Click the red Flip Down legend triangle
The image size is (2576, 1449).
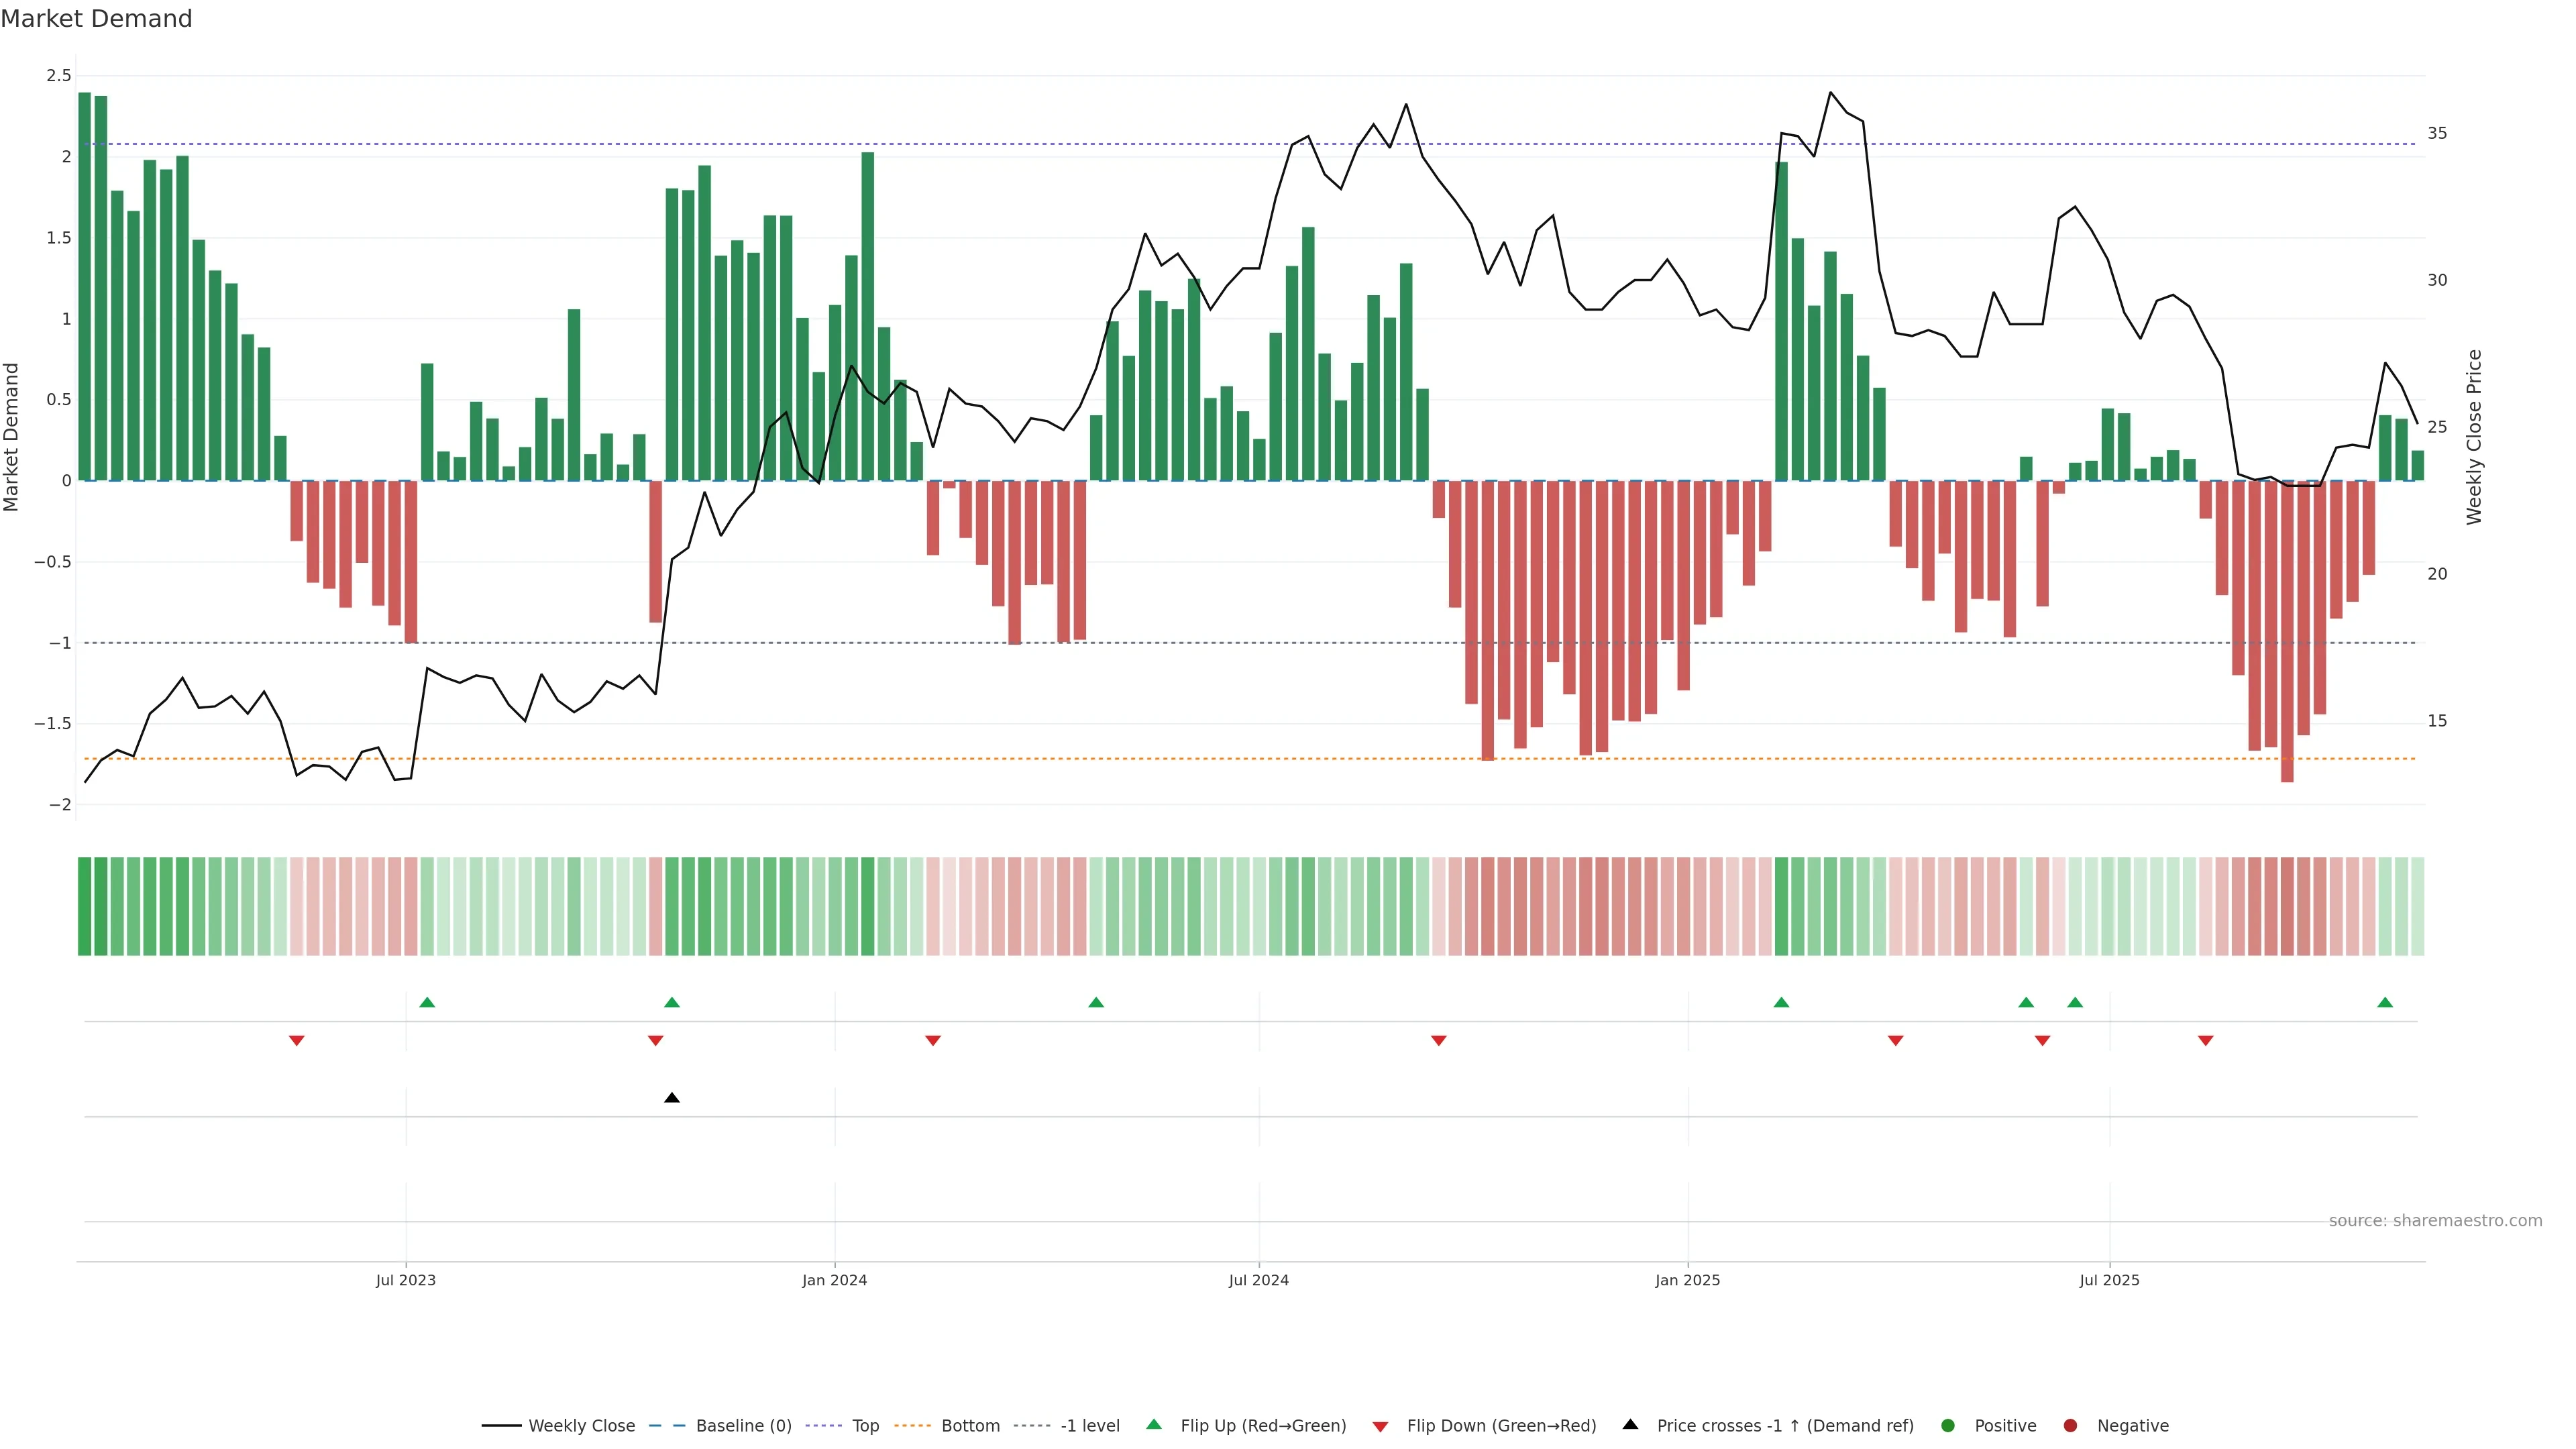1380,1427
